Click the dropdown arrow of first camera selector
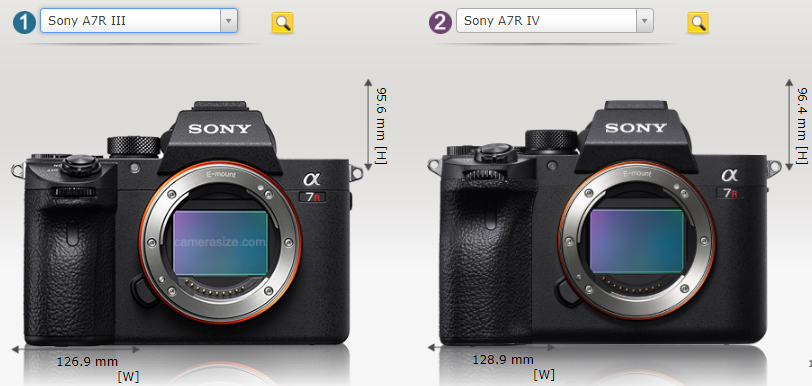This screenshot has height=386, width=812. [228, 21]
